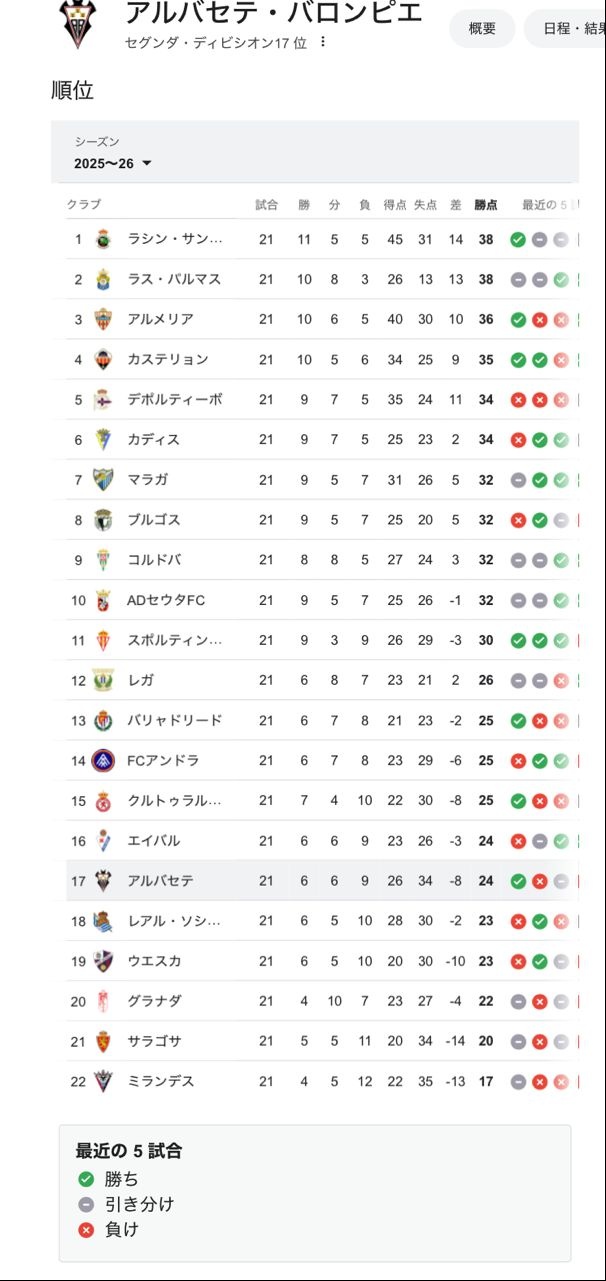Switch to the 概要 tab
This screenshot has width=606, height=1281.
pos(482,28)
